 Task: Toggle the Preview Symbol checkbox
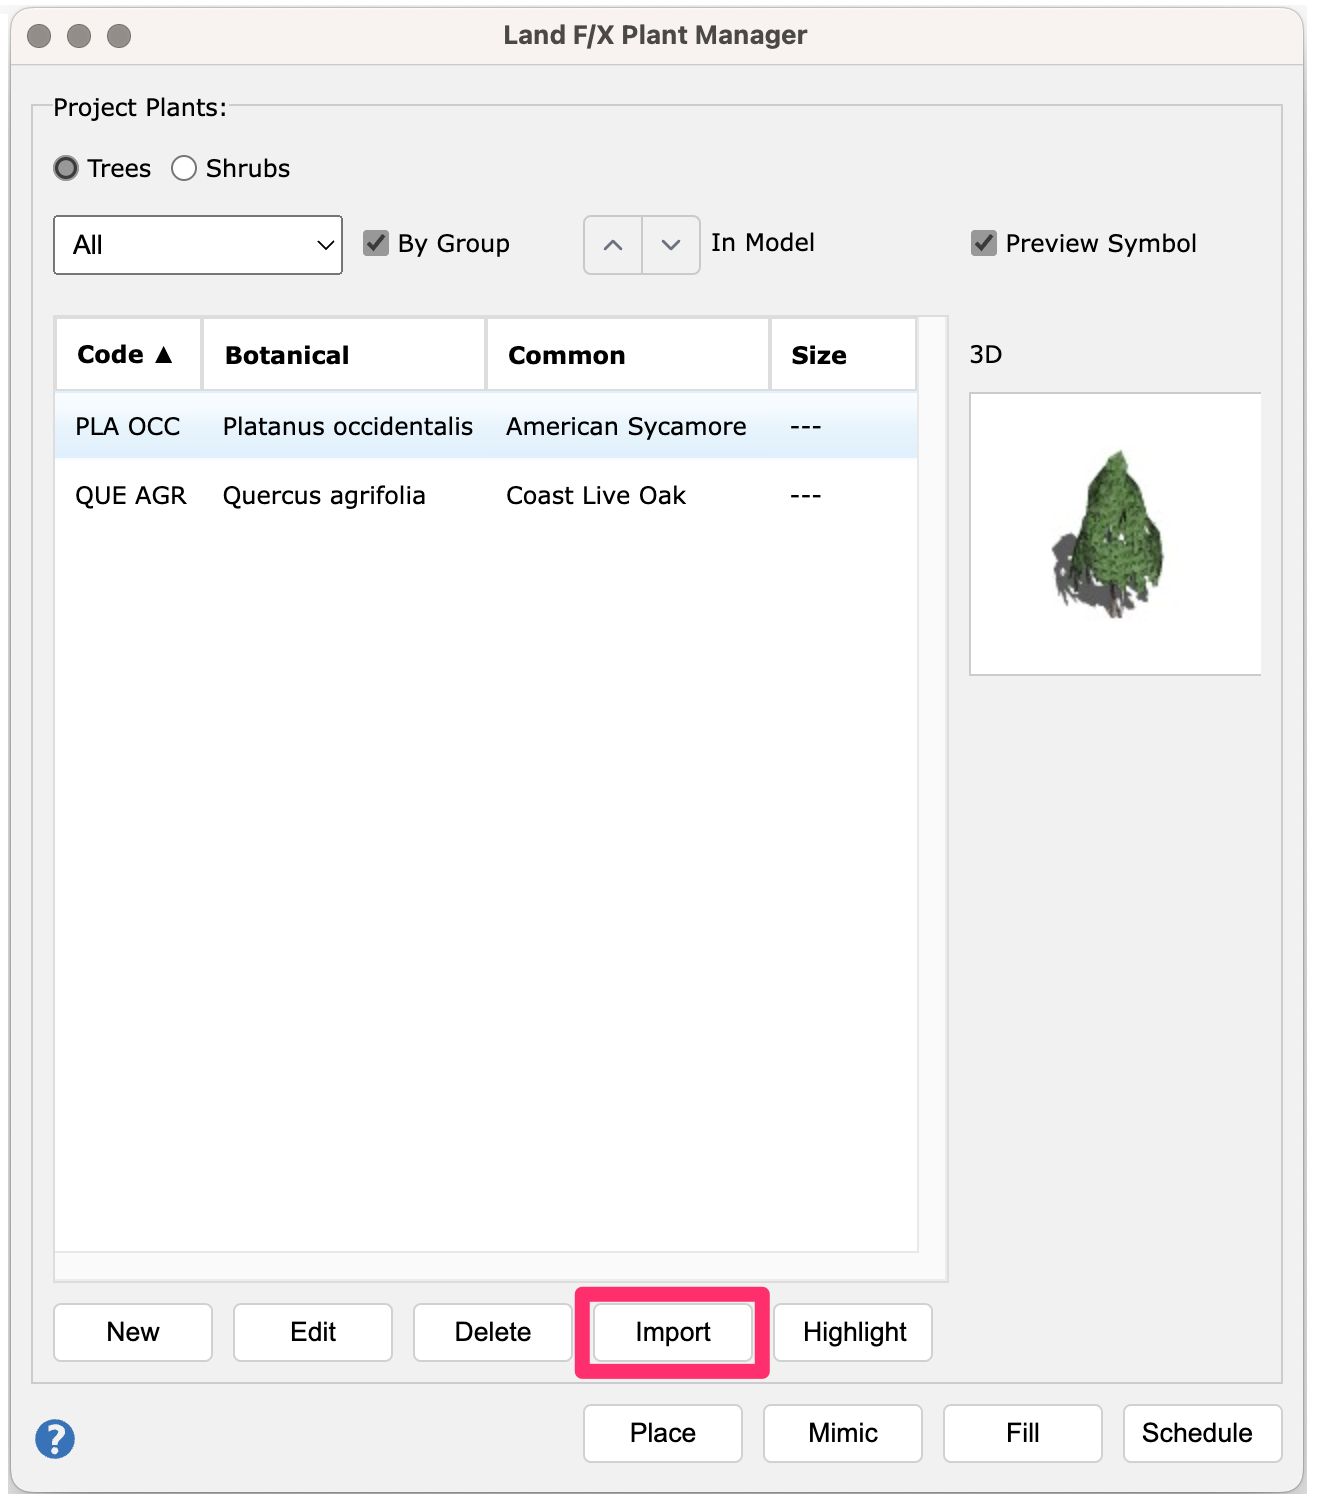tap(984, 243)
